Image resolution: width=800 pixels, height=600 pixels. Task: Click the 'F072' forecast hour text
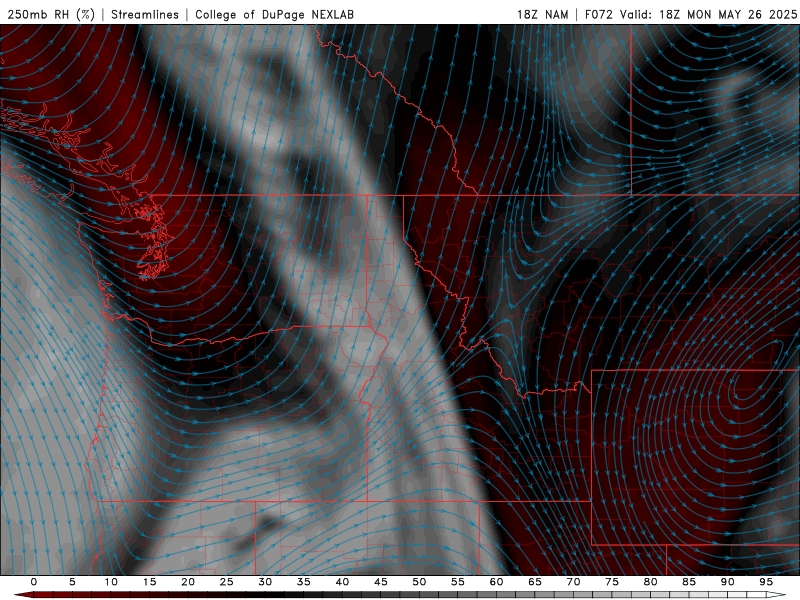pyautogui.click(x=598, y=14)
